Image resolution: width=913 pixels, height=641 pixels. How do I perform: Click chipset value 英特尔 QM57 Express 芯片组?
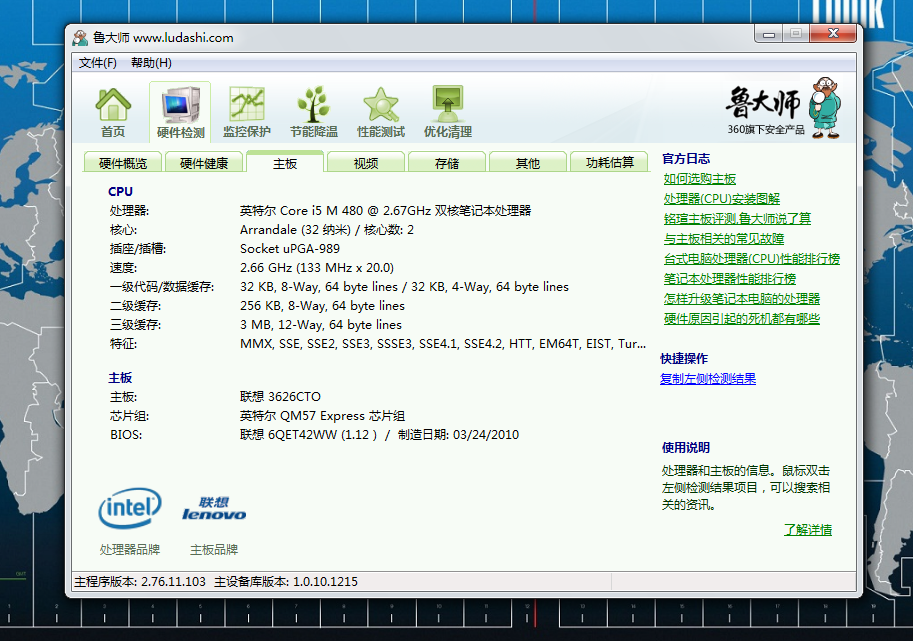click(322, 416)
